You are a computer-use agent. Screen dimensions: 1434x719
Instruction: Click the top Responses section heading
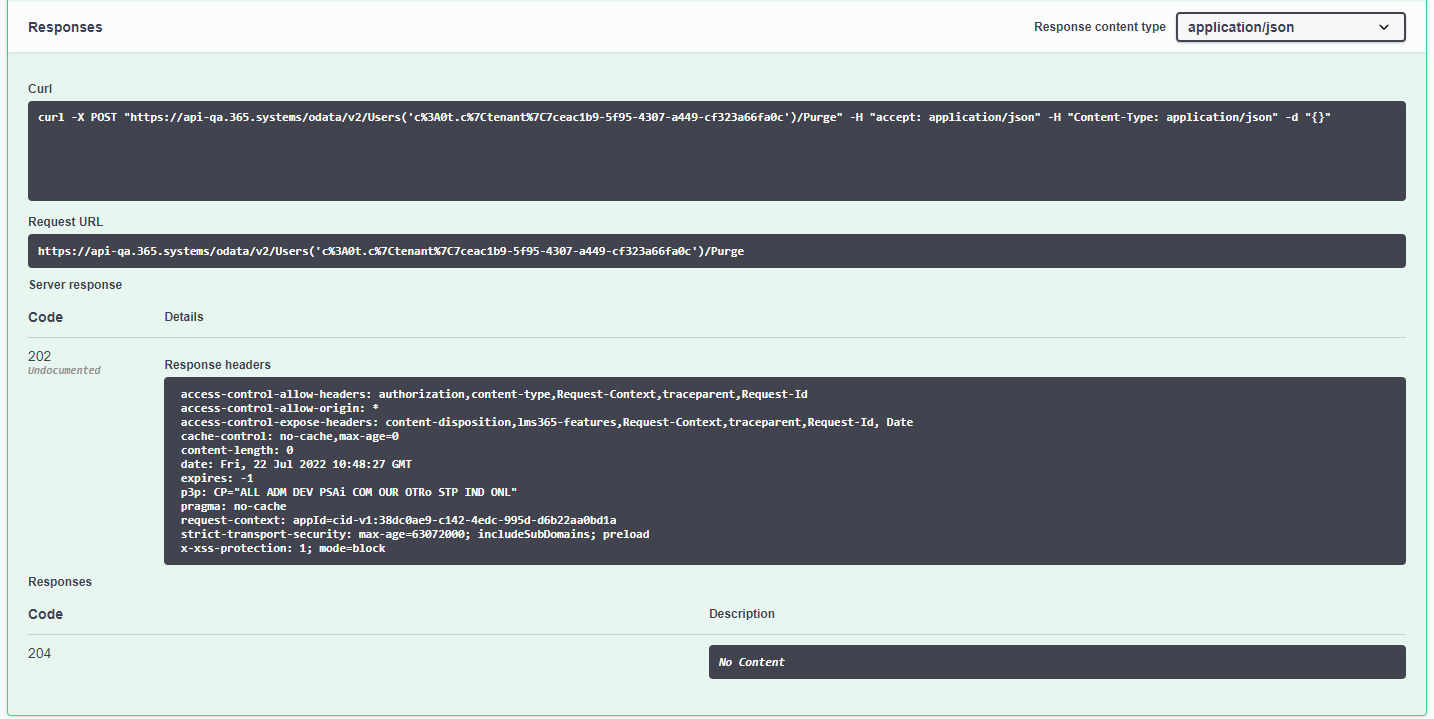tap(65, 27)
